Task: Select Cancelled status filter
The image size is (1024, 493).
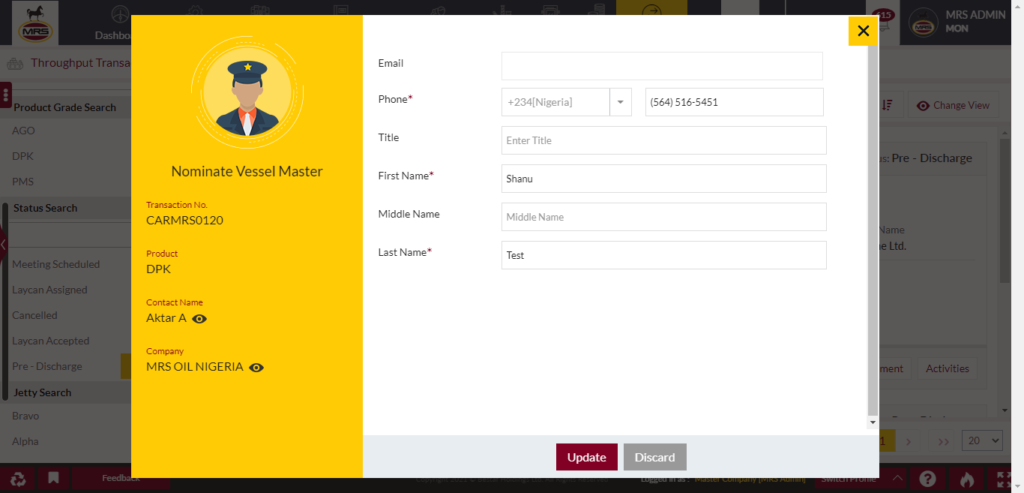Action: (35, 315)
